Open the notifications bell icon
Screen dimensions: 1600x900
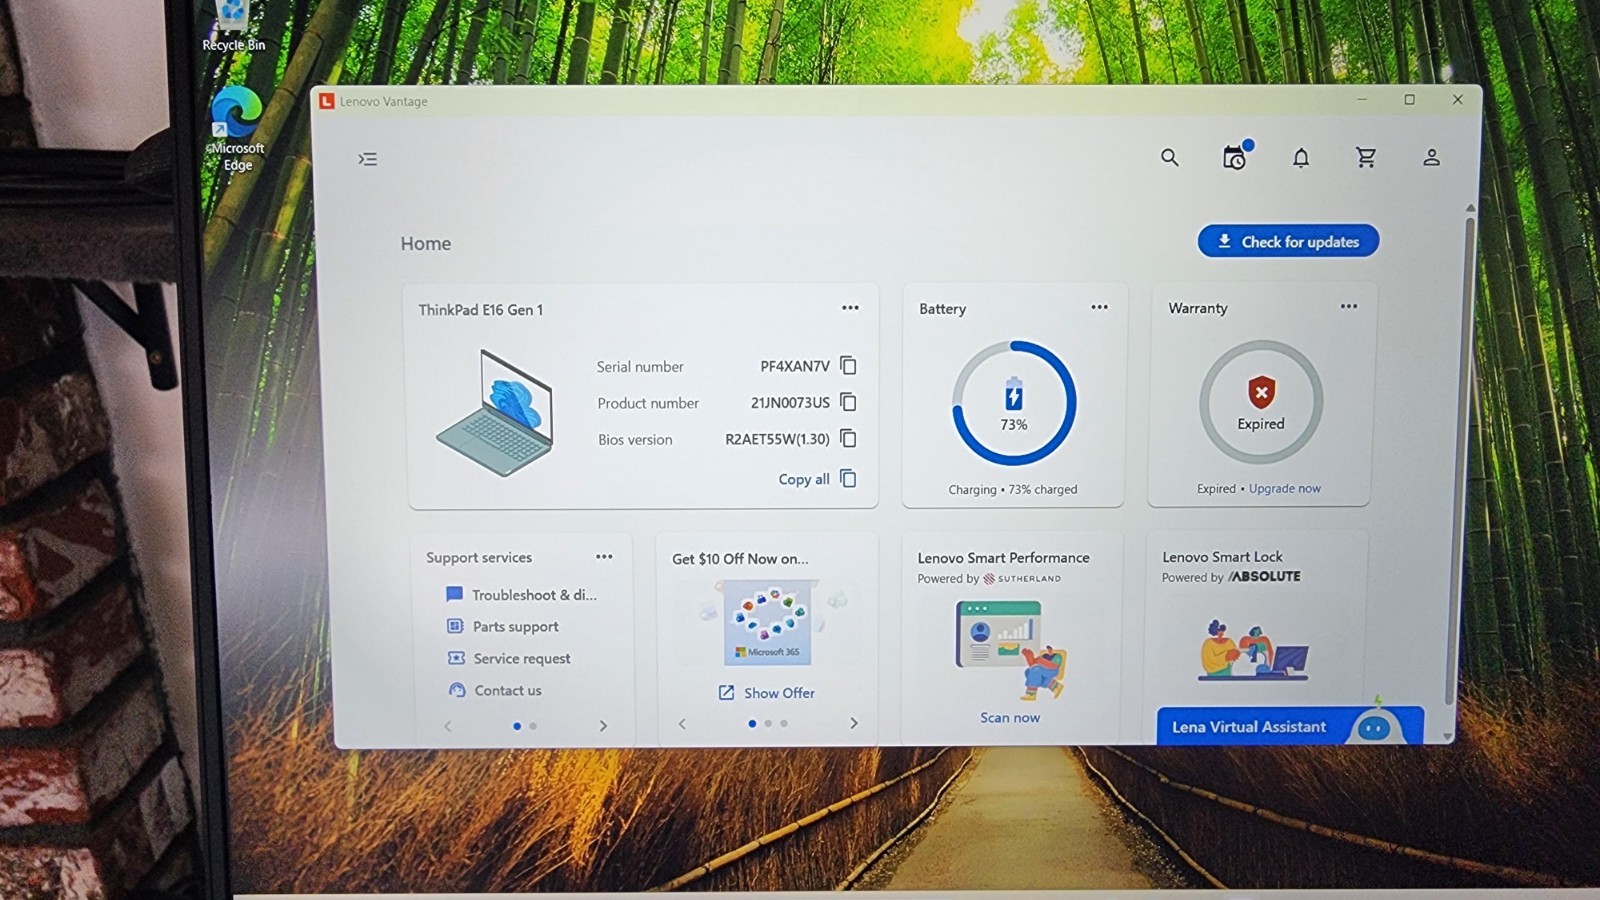1300,158
